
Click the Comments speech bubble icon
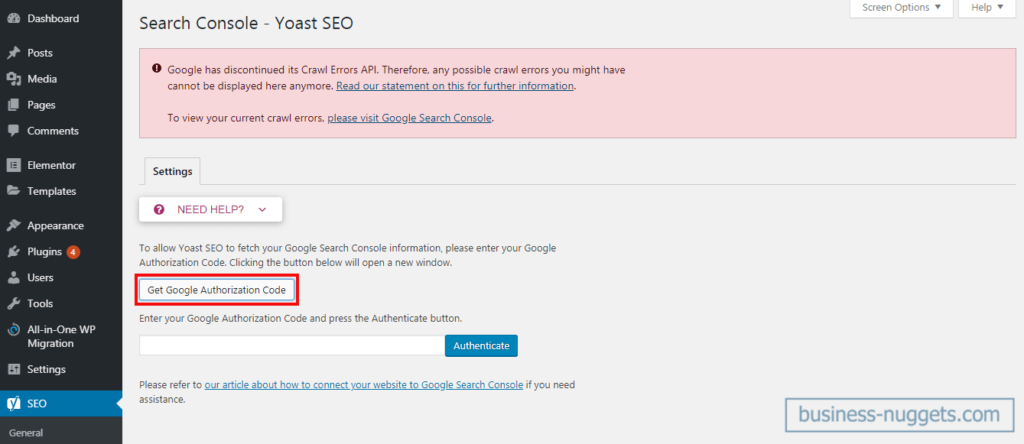[x=13, y=131]
